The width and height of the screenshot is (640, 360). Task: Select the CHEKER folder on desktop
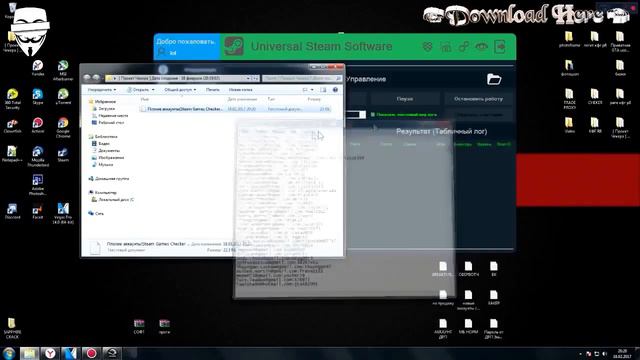tap(595, 97)
